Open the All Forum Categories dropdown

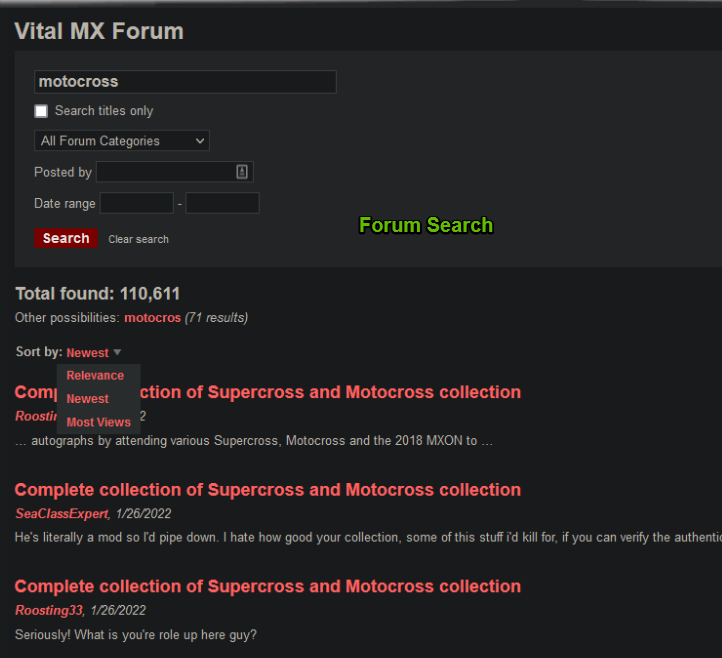(122, 140)
